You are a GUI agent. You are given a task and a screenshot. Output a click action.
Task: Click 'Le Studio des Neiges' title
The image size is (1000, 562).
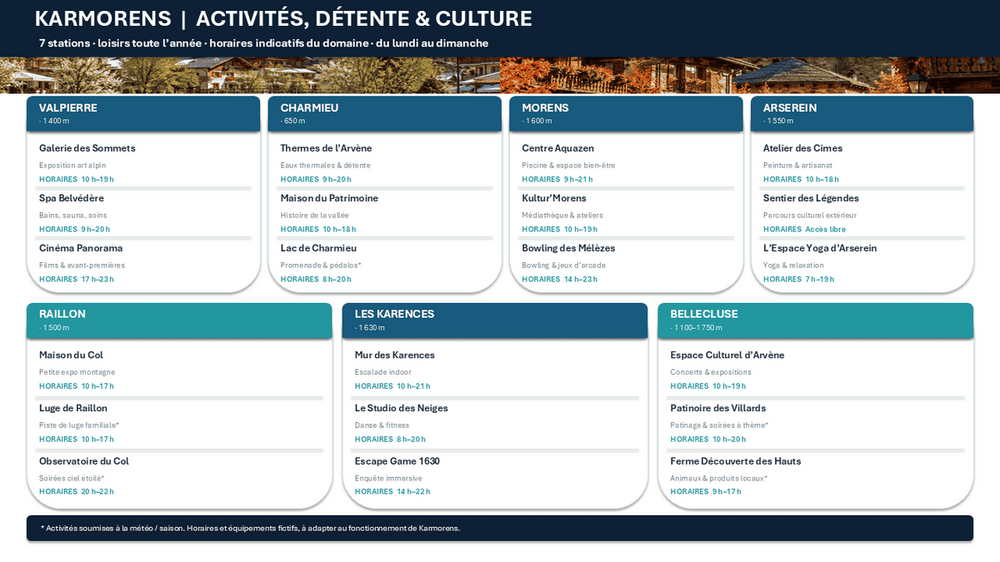(401, 408)
